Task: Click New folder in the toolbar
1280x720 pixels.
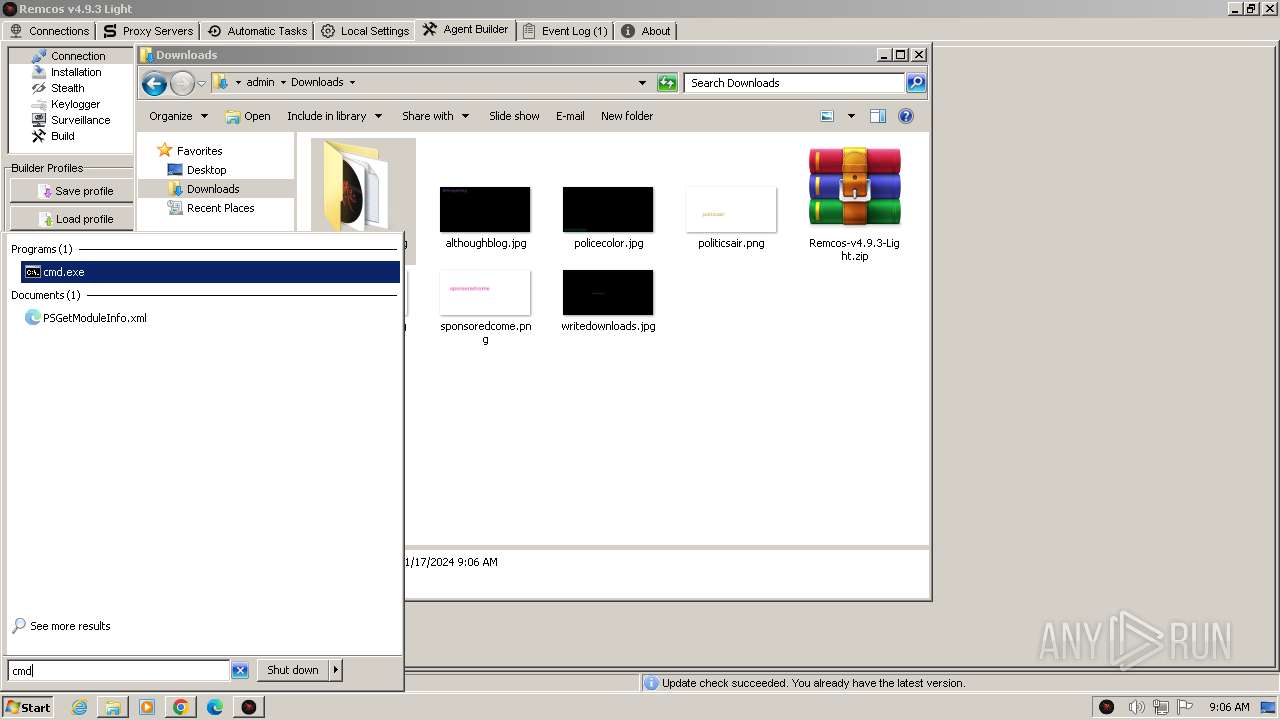Action: [x=627, y=116]
